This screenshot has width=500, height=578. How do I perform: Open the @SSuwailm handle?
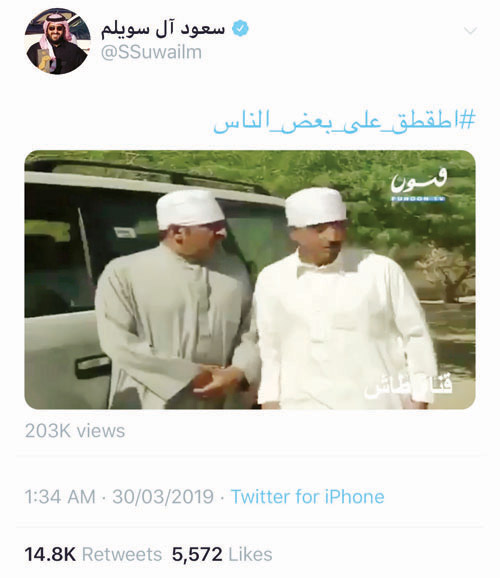point(151,52)
